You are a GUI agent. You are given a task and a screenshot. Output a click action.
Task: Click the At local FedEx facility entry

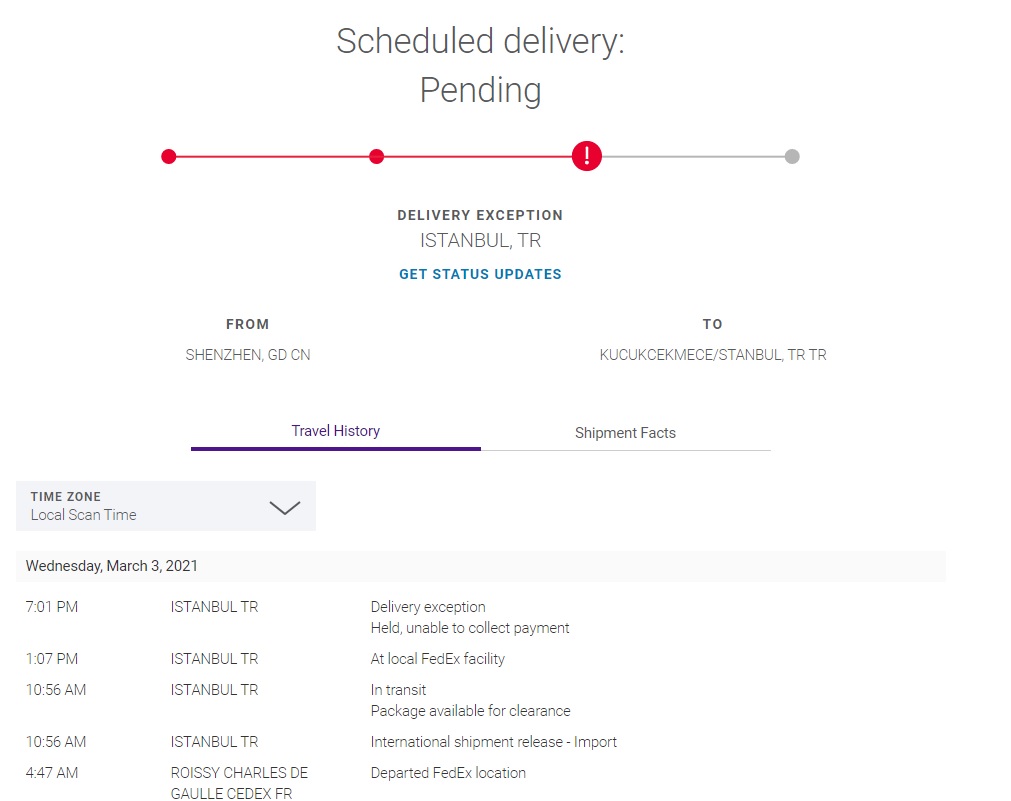pyautogui.click(x=438, y=658)
